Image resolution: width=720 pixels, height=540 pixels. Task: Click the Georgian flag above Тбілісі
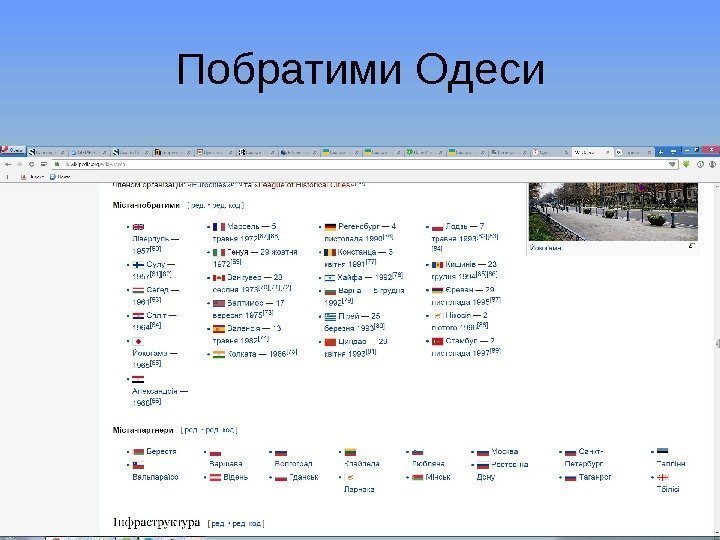pos(663,477)
